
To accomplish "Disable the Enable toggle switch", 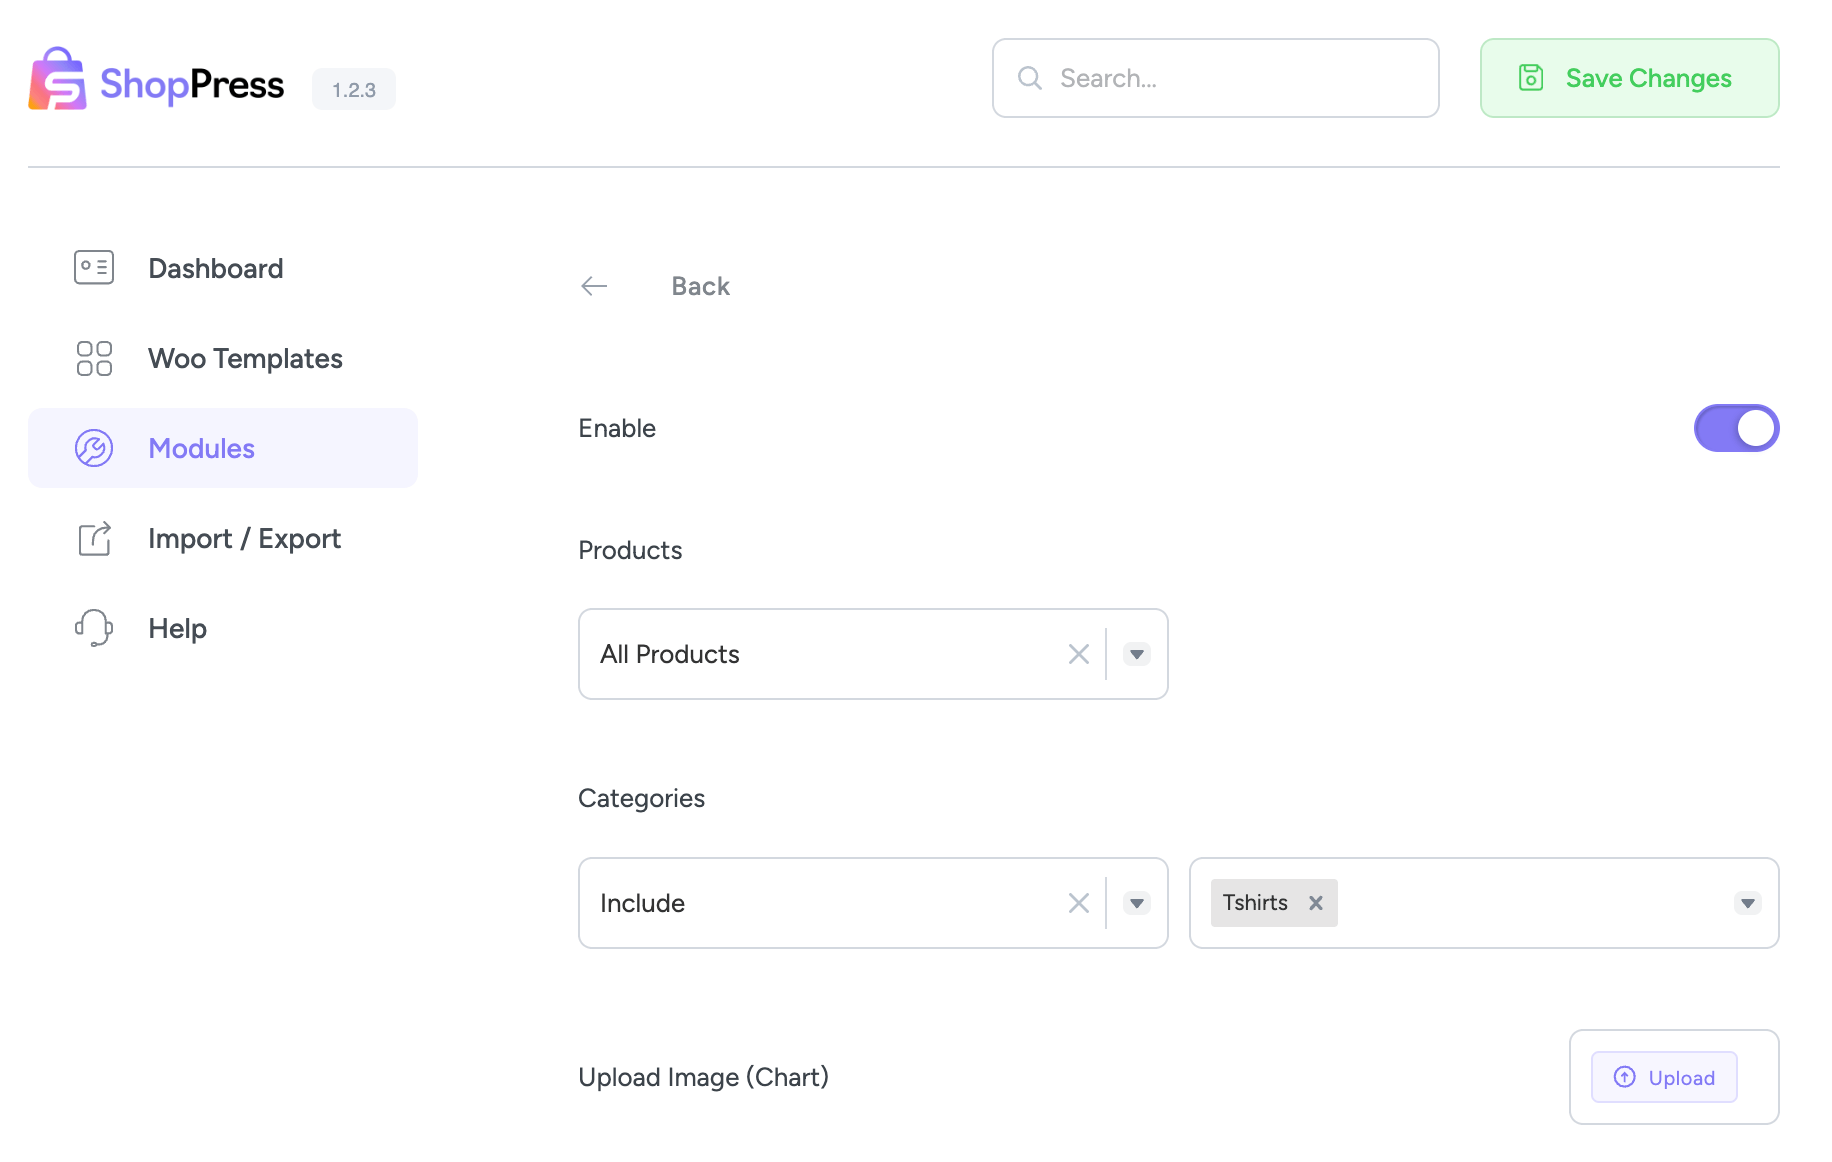I will click(1736, 428).
